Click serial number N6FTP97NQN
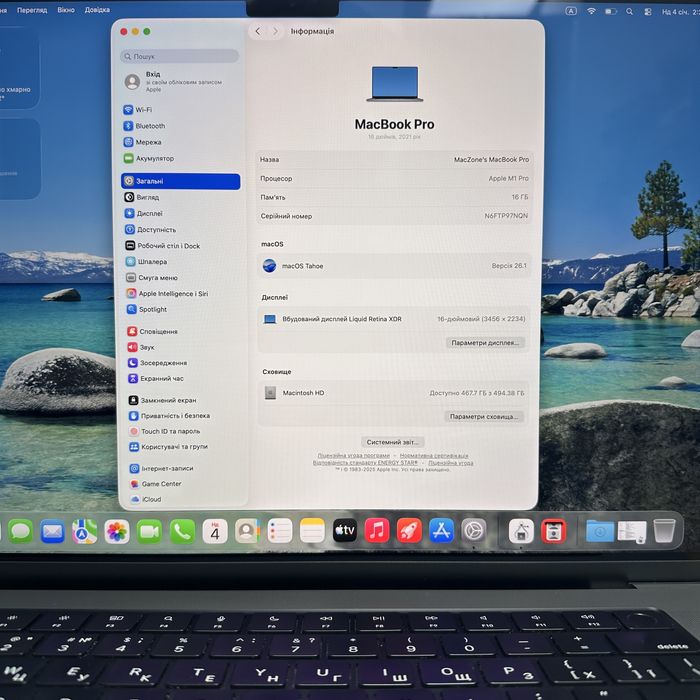700x700 pixels. pos(506,216)
